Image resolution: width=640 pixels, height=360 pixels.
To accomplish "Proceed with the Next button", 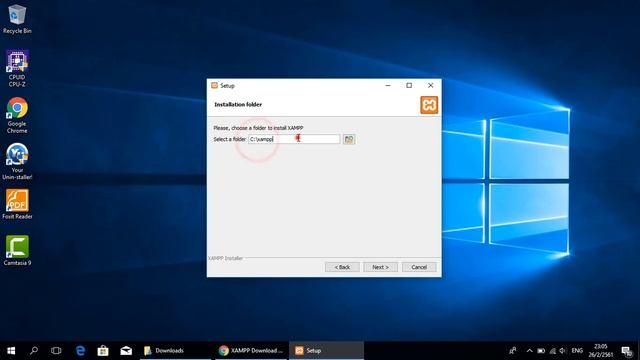I will point(380,267).
